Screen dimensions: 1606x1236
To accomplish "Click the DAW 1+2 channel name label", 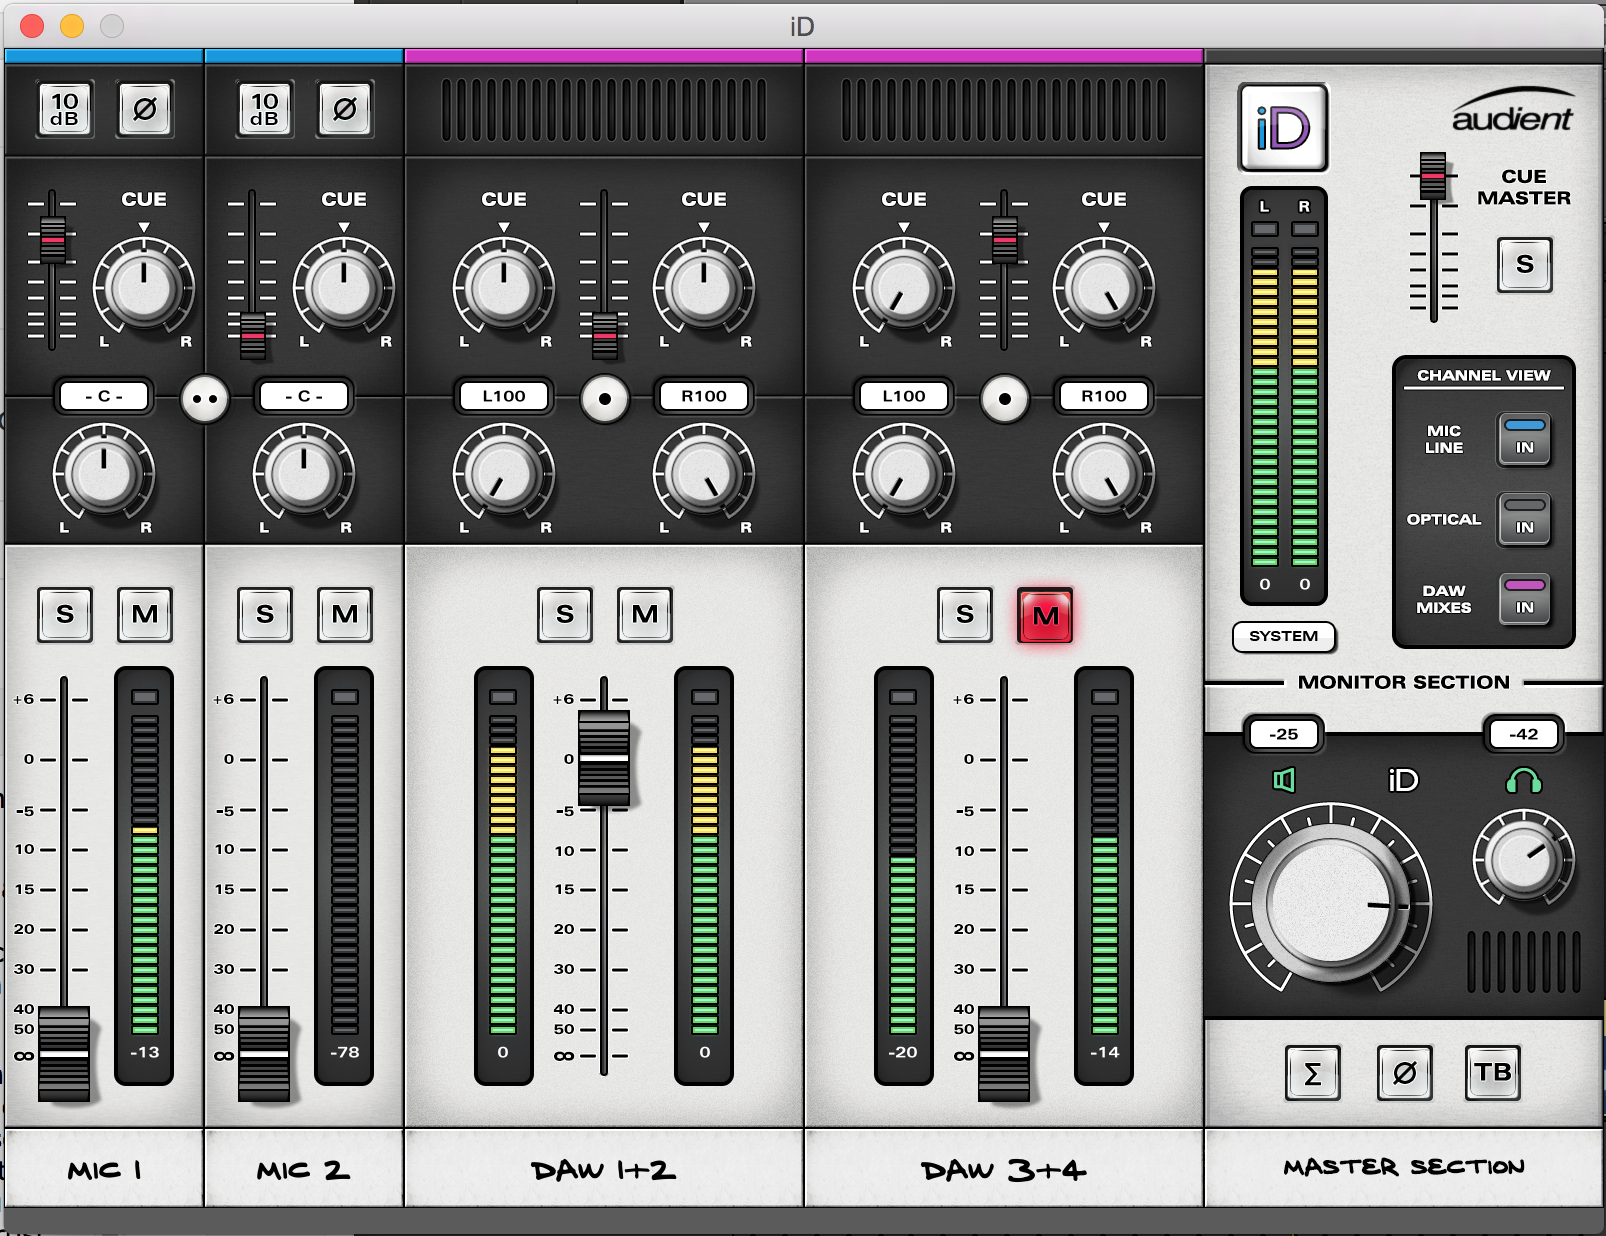I will (x=604, y=1170).
